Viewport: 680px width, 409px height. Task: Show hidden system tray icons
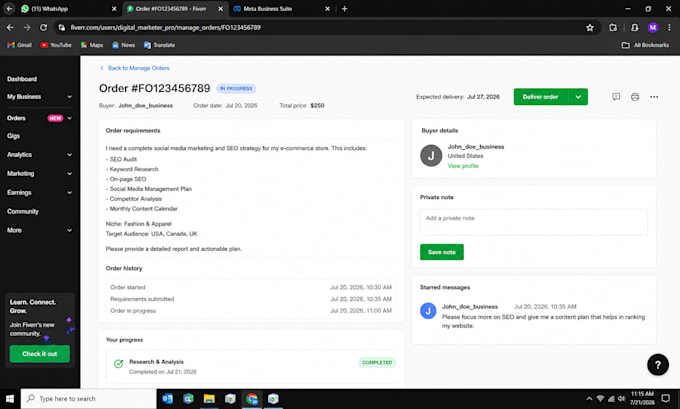(589, 399)
